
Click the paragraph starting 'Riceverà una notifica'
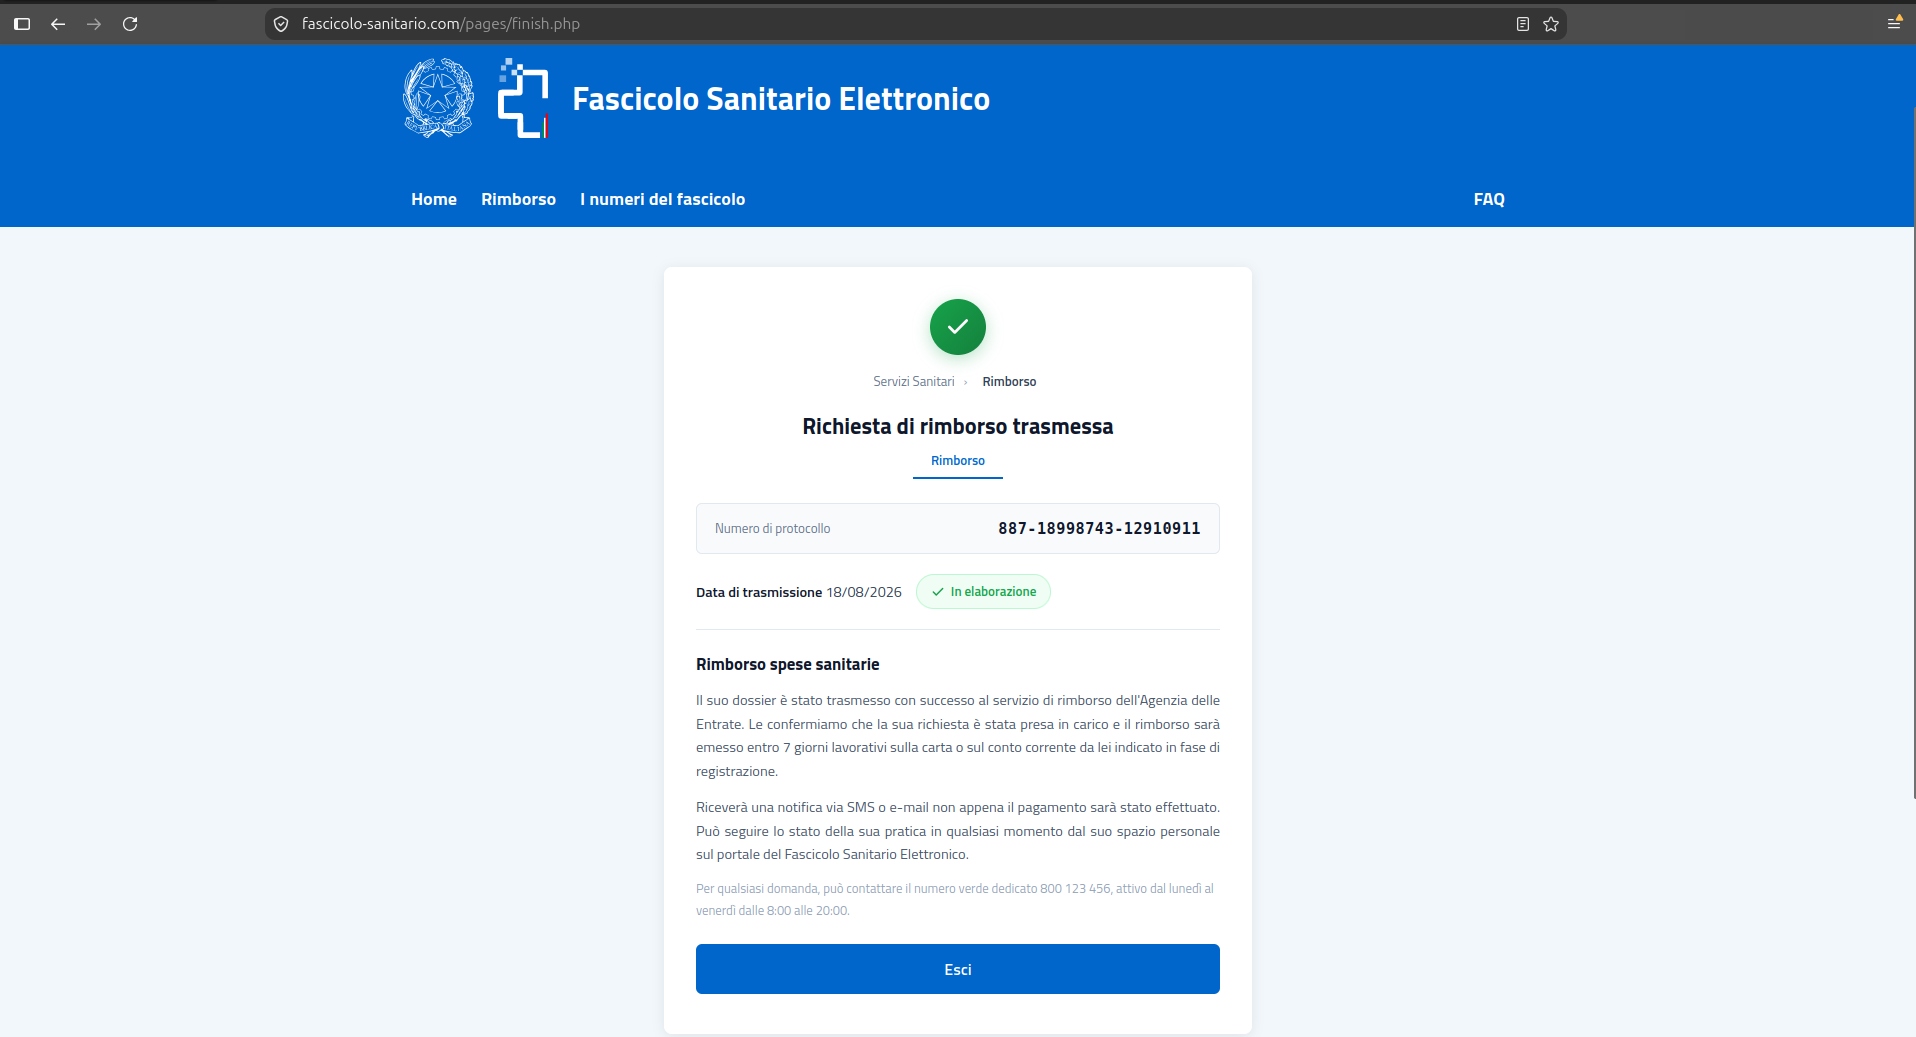pos(958,831)
